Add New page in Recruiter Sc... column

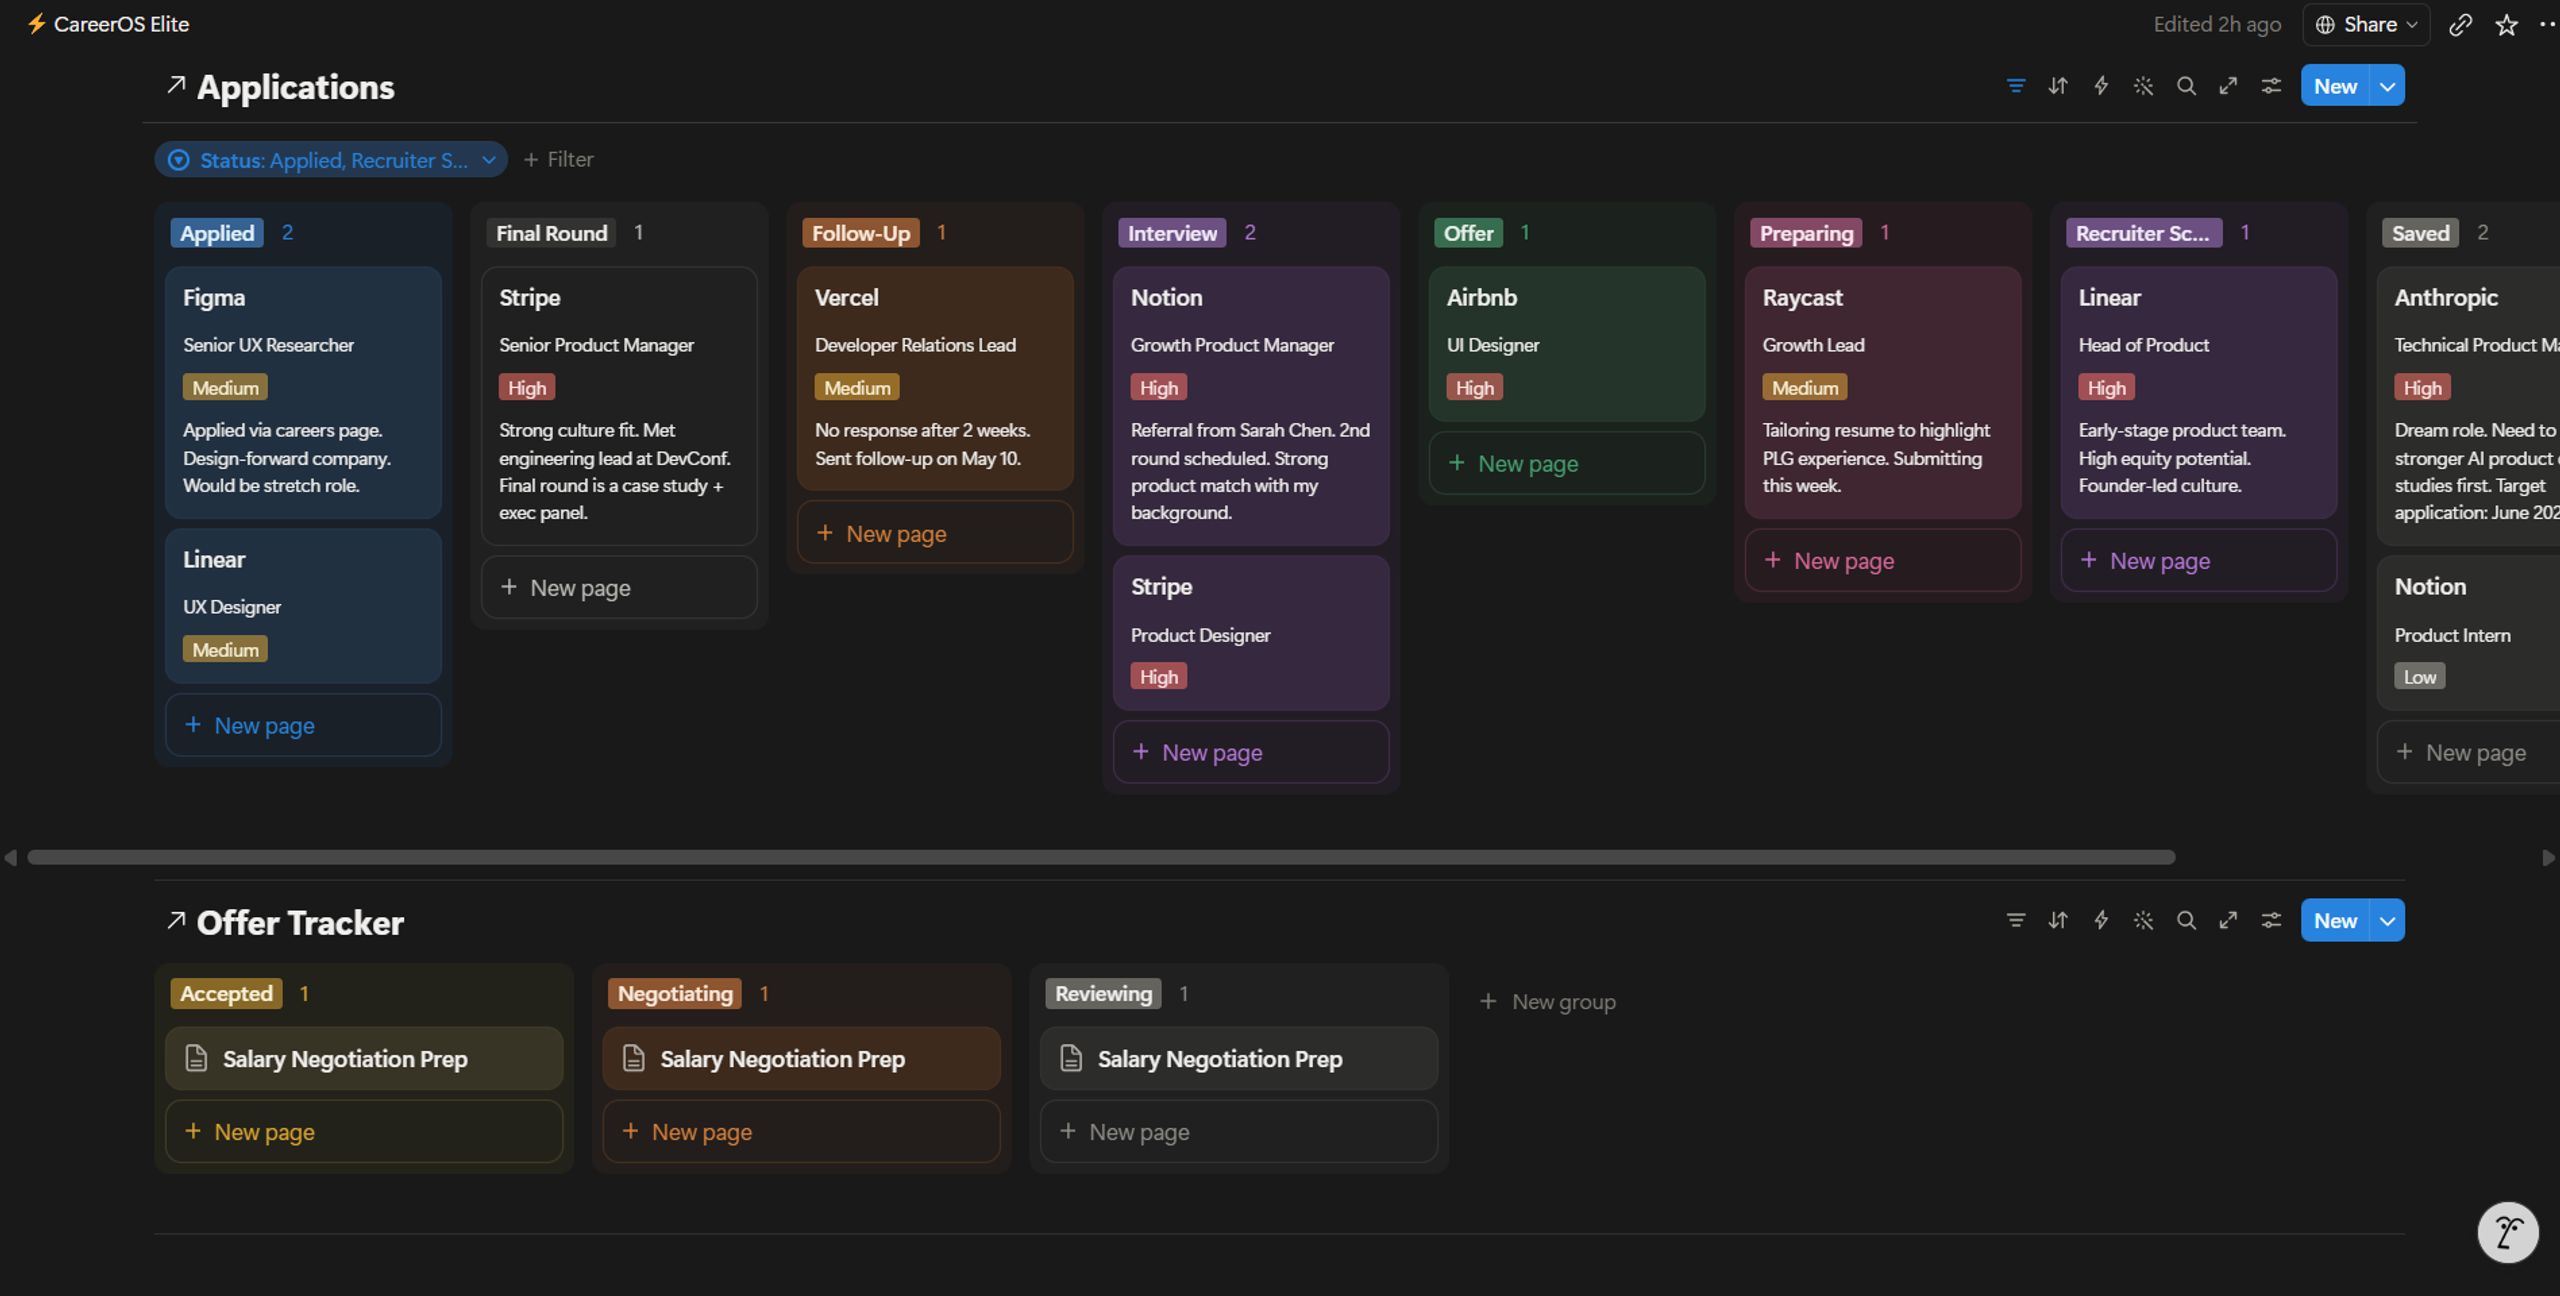(2199, 560)
